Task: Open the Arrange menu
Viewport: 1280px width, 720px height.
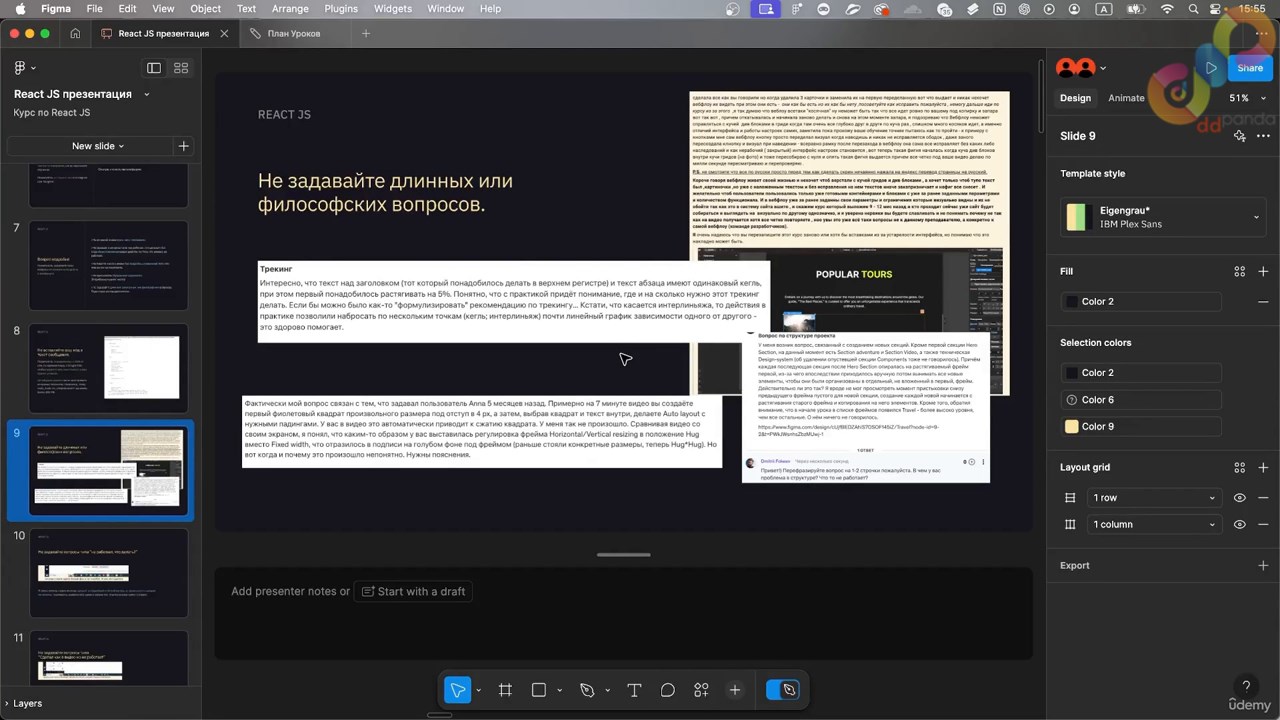Action: (290, 8)
